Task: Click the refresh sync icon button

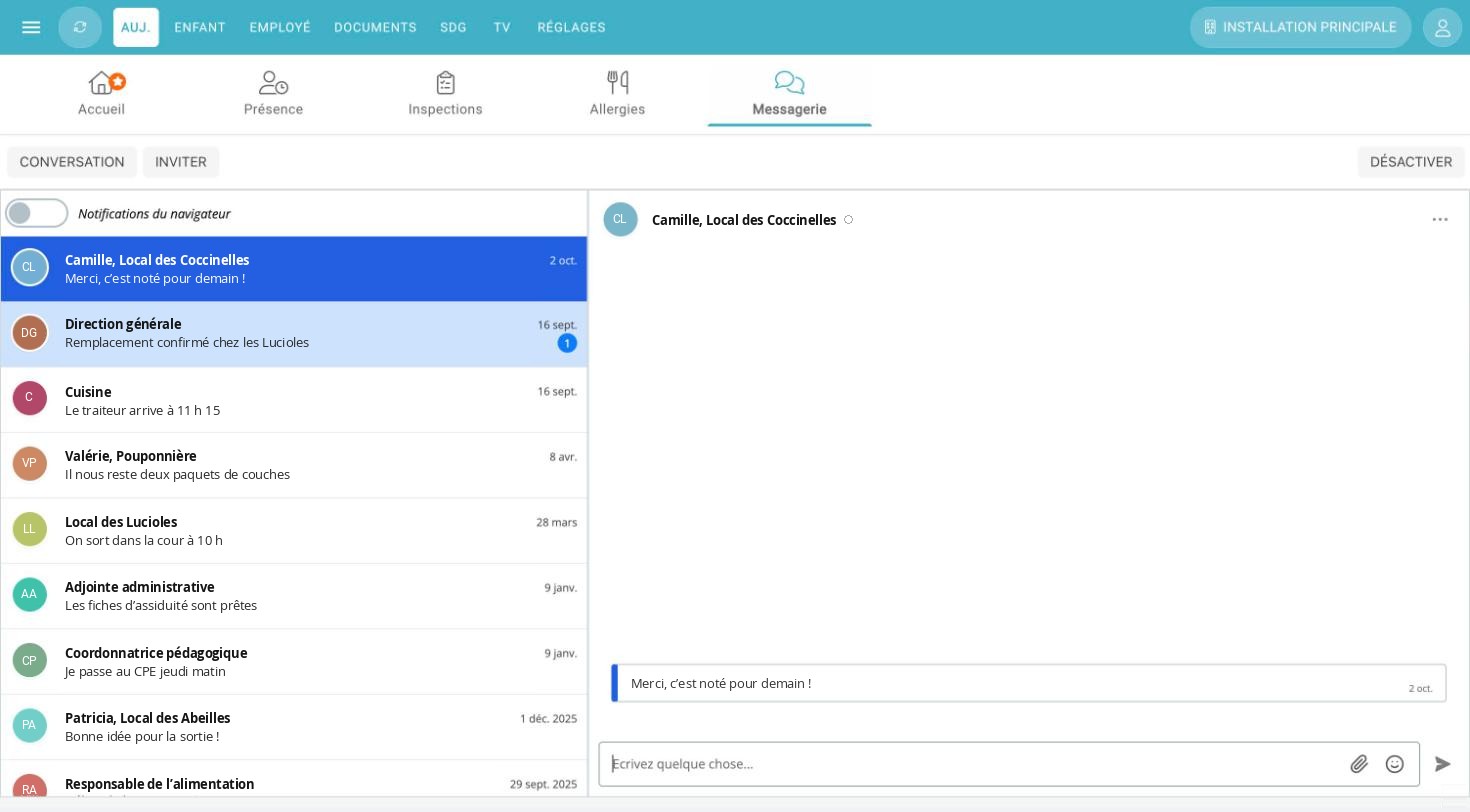Action: [80, 28]
